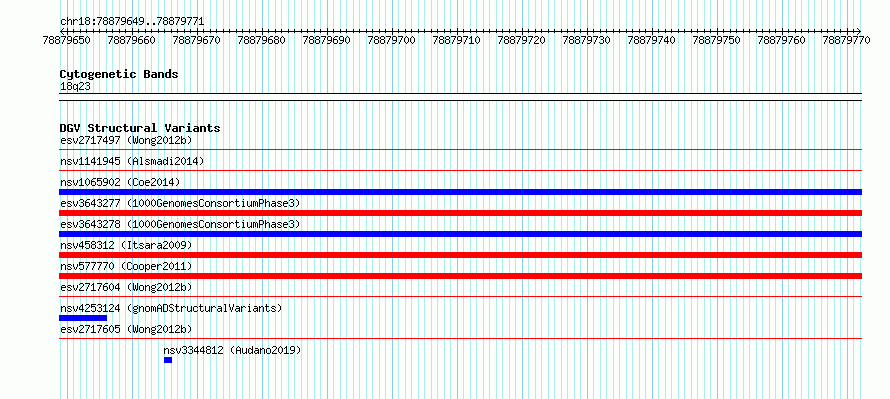Click ruler position 78879650
The height and width of the screenshot is (399, 890).
click(66, 40)
